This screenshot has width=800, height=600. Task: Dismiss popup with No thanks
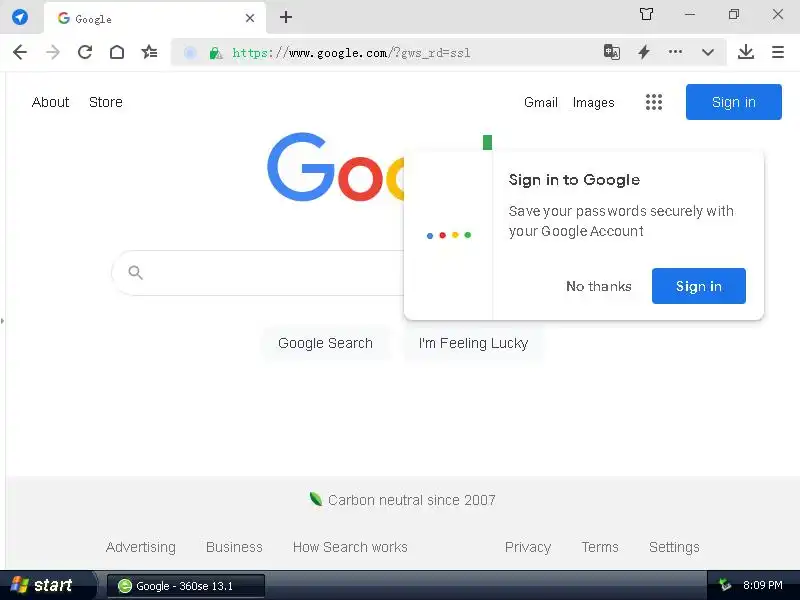click(599, 286)
